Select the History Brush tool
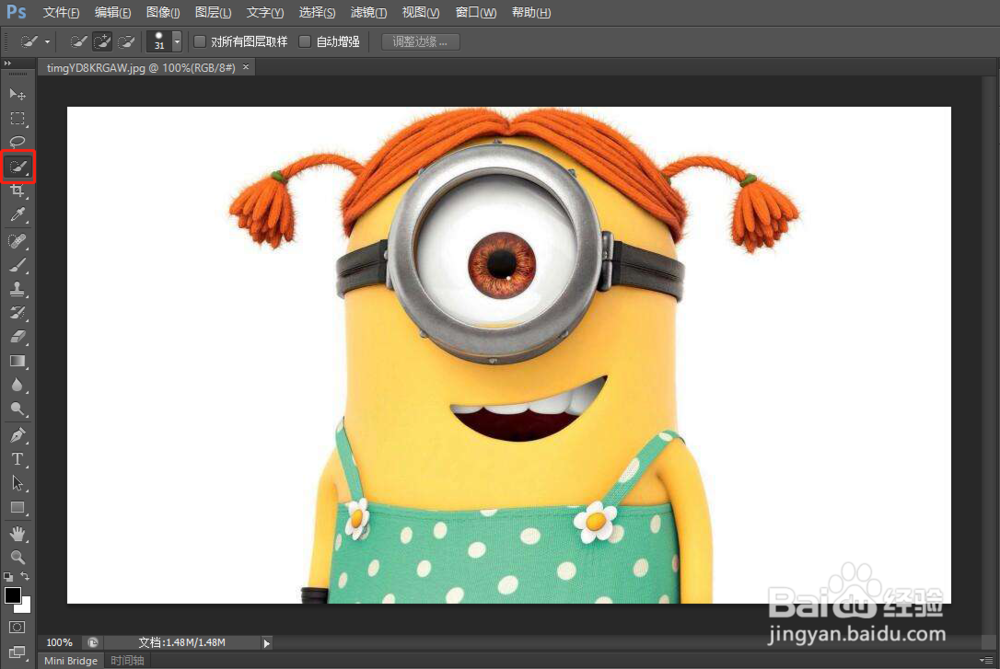This screenshot has height=669, width=1000. pos(17,312)
